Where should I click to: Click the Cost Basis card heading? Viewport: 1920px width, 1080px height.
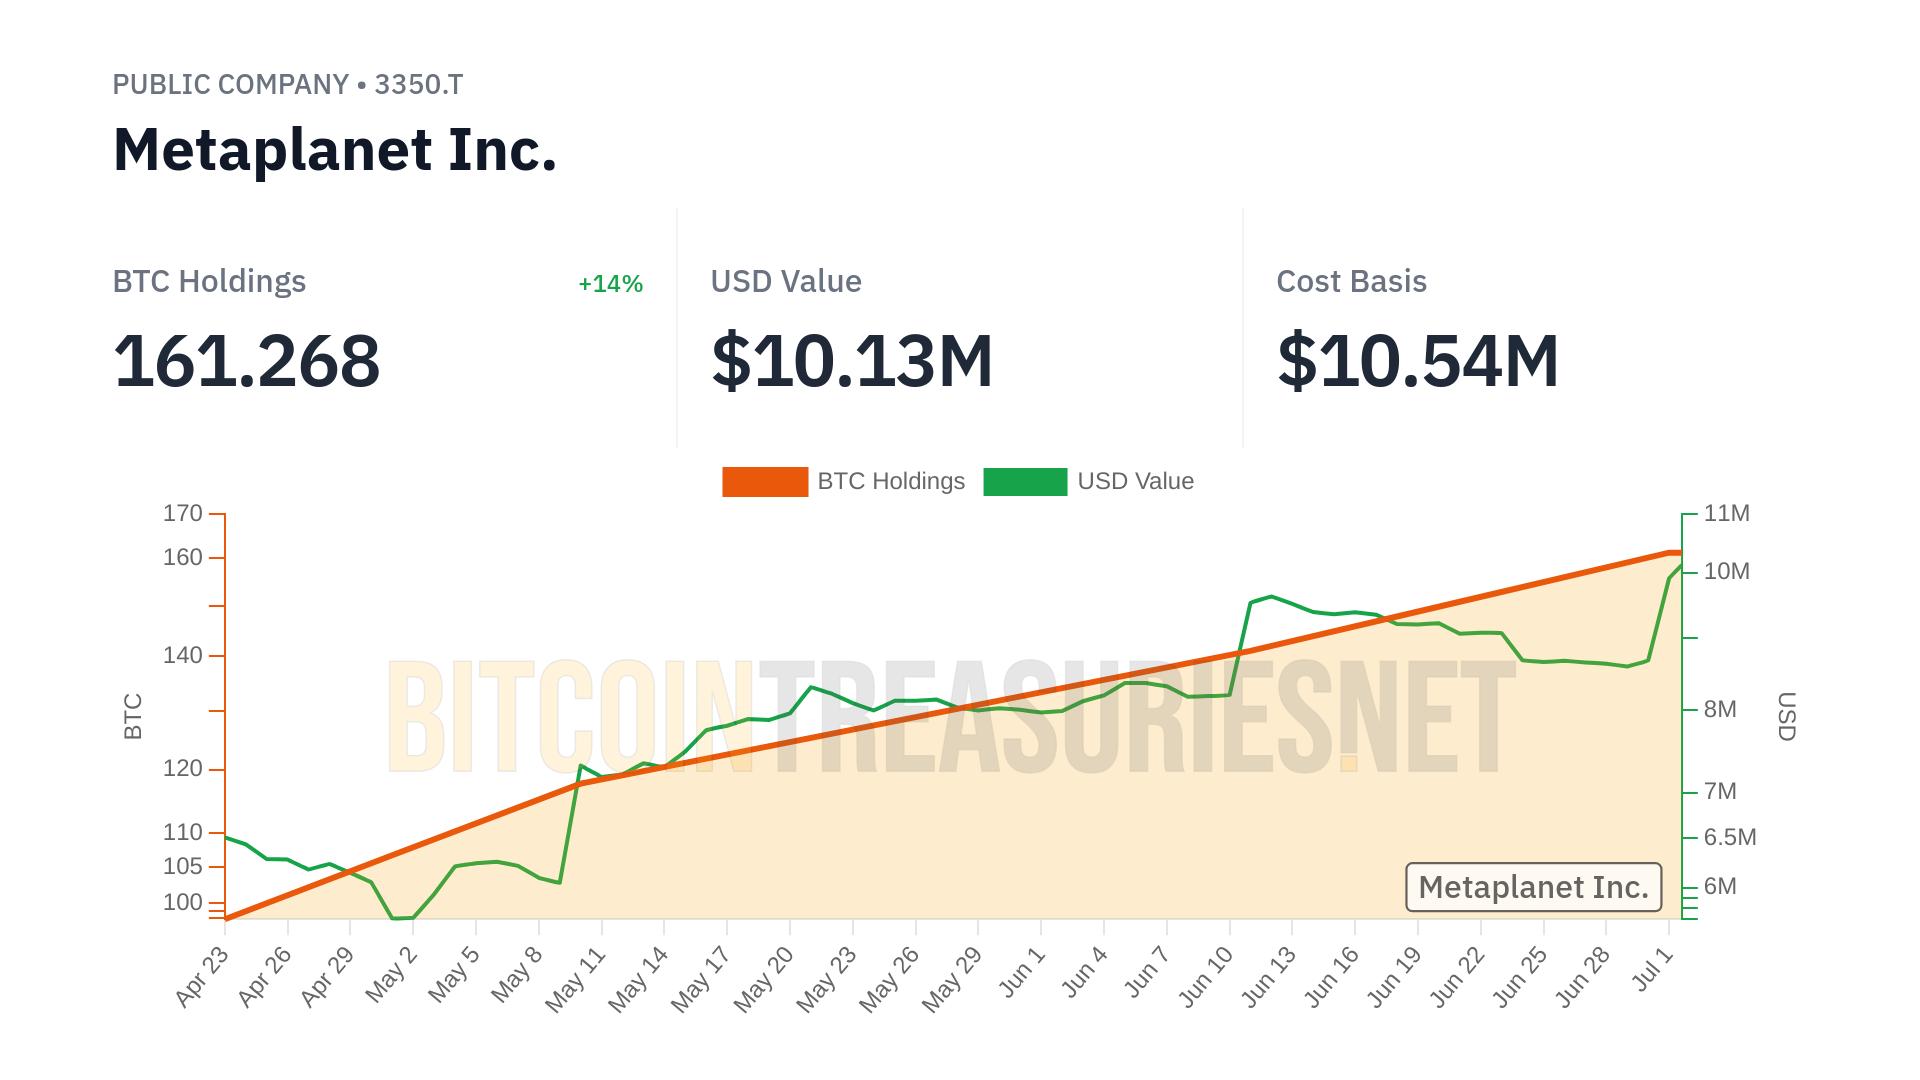tap(1351, 282)
